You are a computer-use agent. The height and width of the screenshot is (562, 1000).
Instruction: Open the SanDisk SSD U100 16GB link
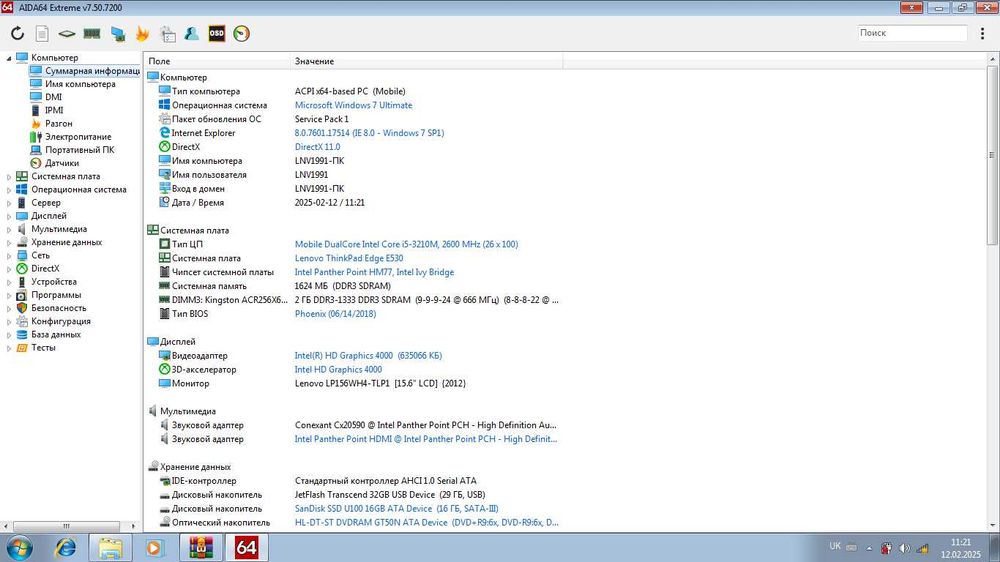[397, 508]
